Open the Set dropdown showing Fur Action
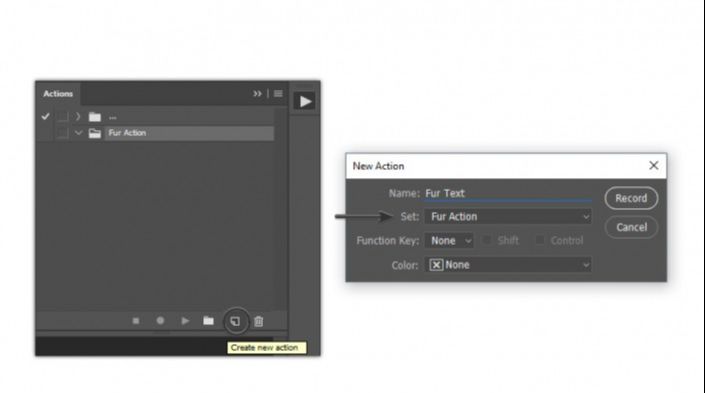Image resolution: width=705 pixels, height=393 pixels. (508, 217)
